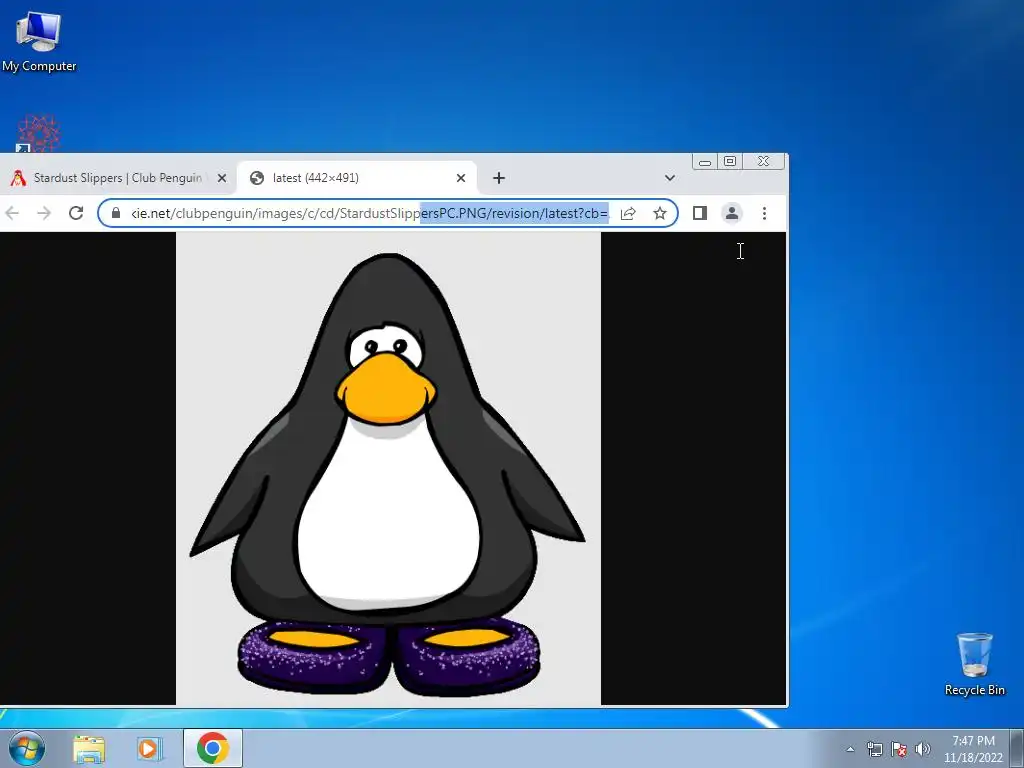Close the Chrome window
Image resolution: width=1024 pixels, height=768 pixels.
pyautogui.click(x=763, y=161)
